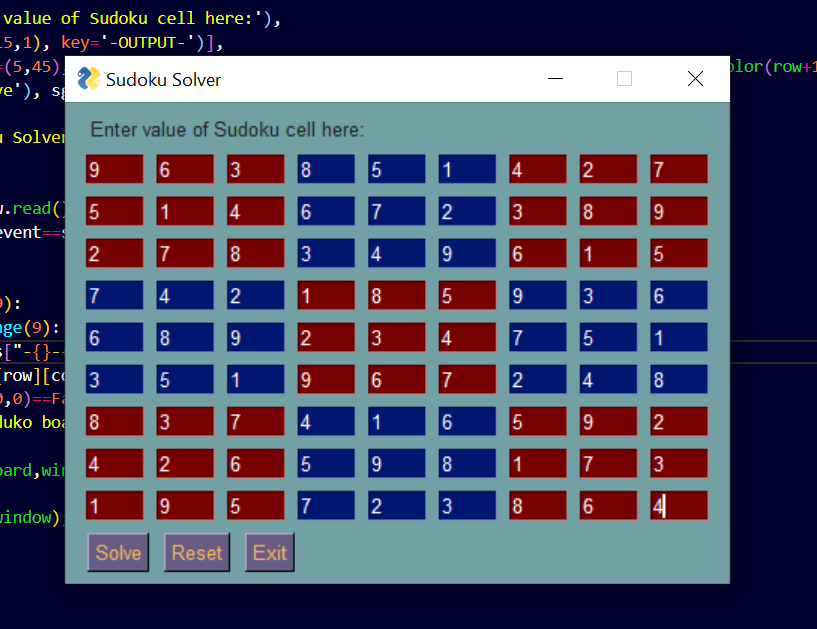Select the cell with 8 starting row seven

[114, 421]
